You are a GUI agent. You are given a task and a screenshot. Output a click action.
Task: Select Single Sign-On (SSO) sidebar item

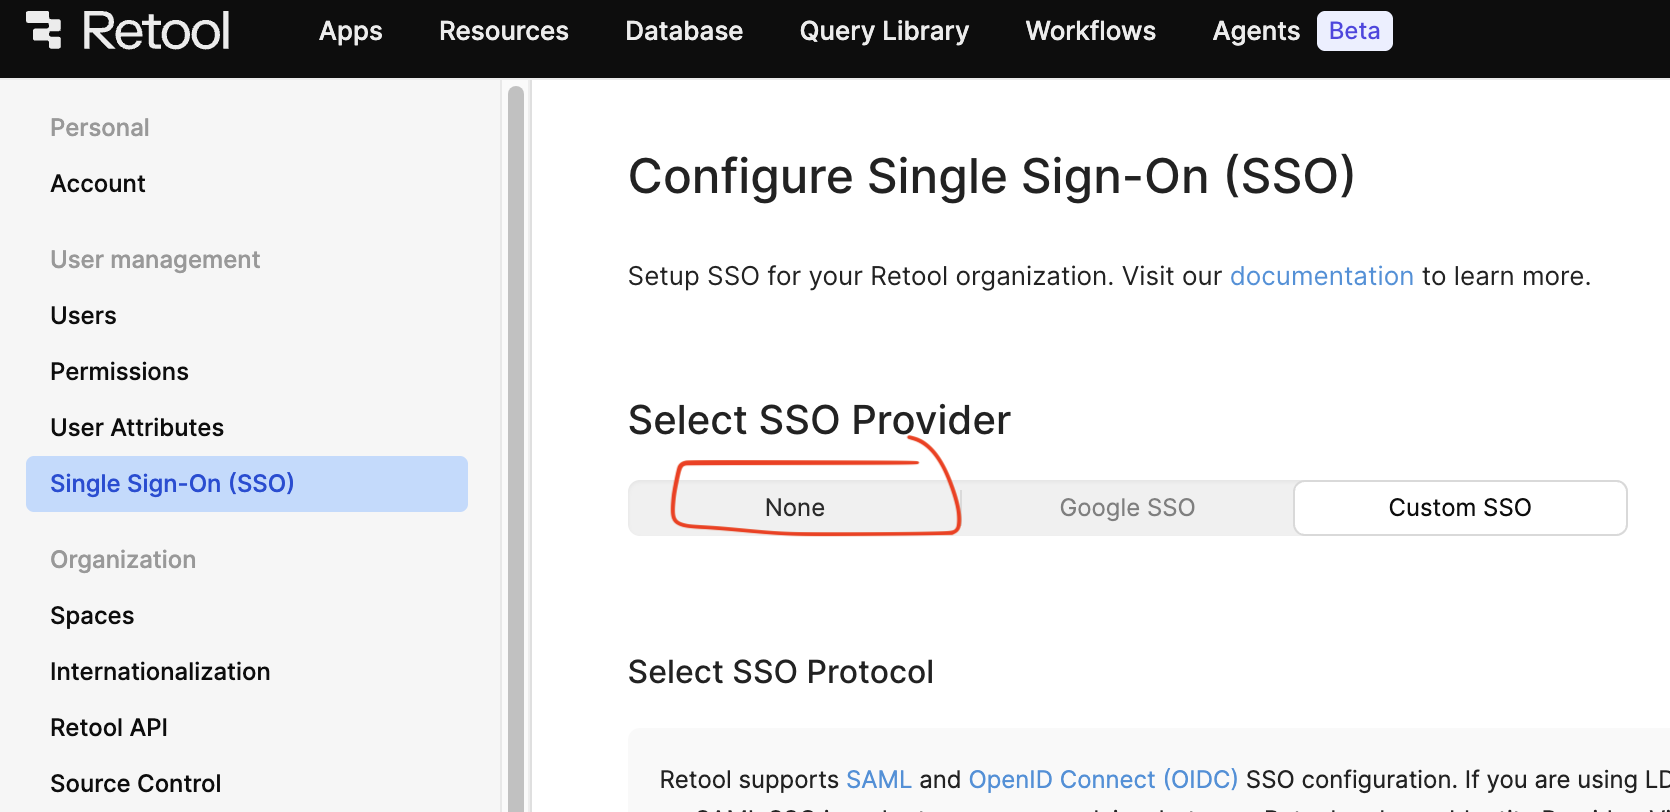[x=247, y=484]
